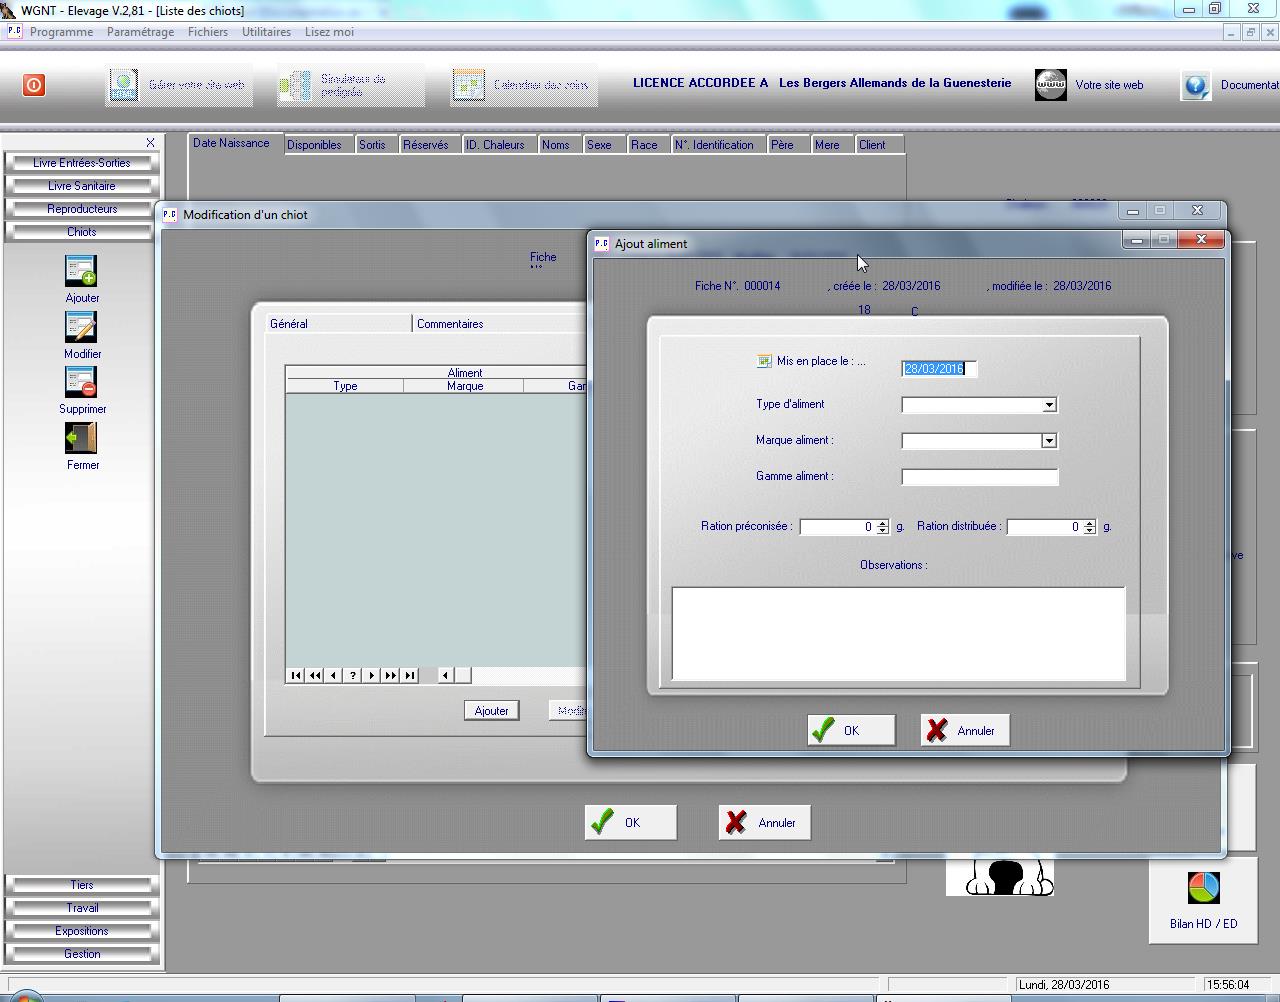Click Annuler in the Ajout aliment dialog
This screenshot has width=1280, height=1002.
point(964,730)
